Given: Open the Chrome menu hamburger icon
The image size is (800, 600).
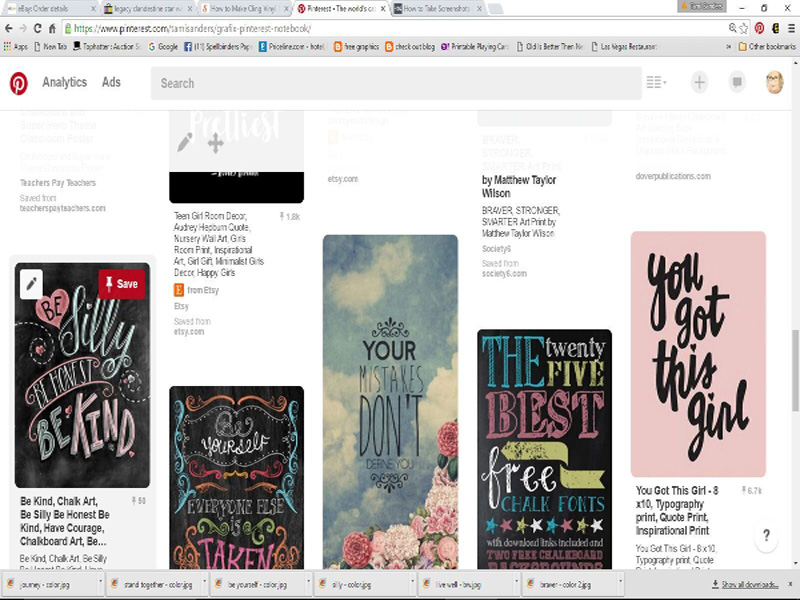Looking at the screenshot, I should [791, 29].
